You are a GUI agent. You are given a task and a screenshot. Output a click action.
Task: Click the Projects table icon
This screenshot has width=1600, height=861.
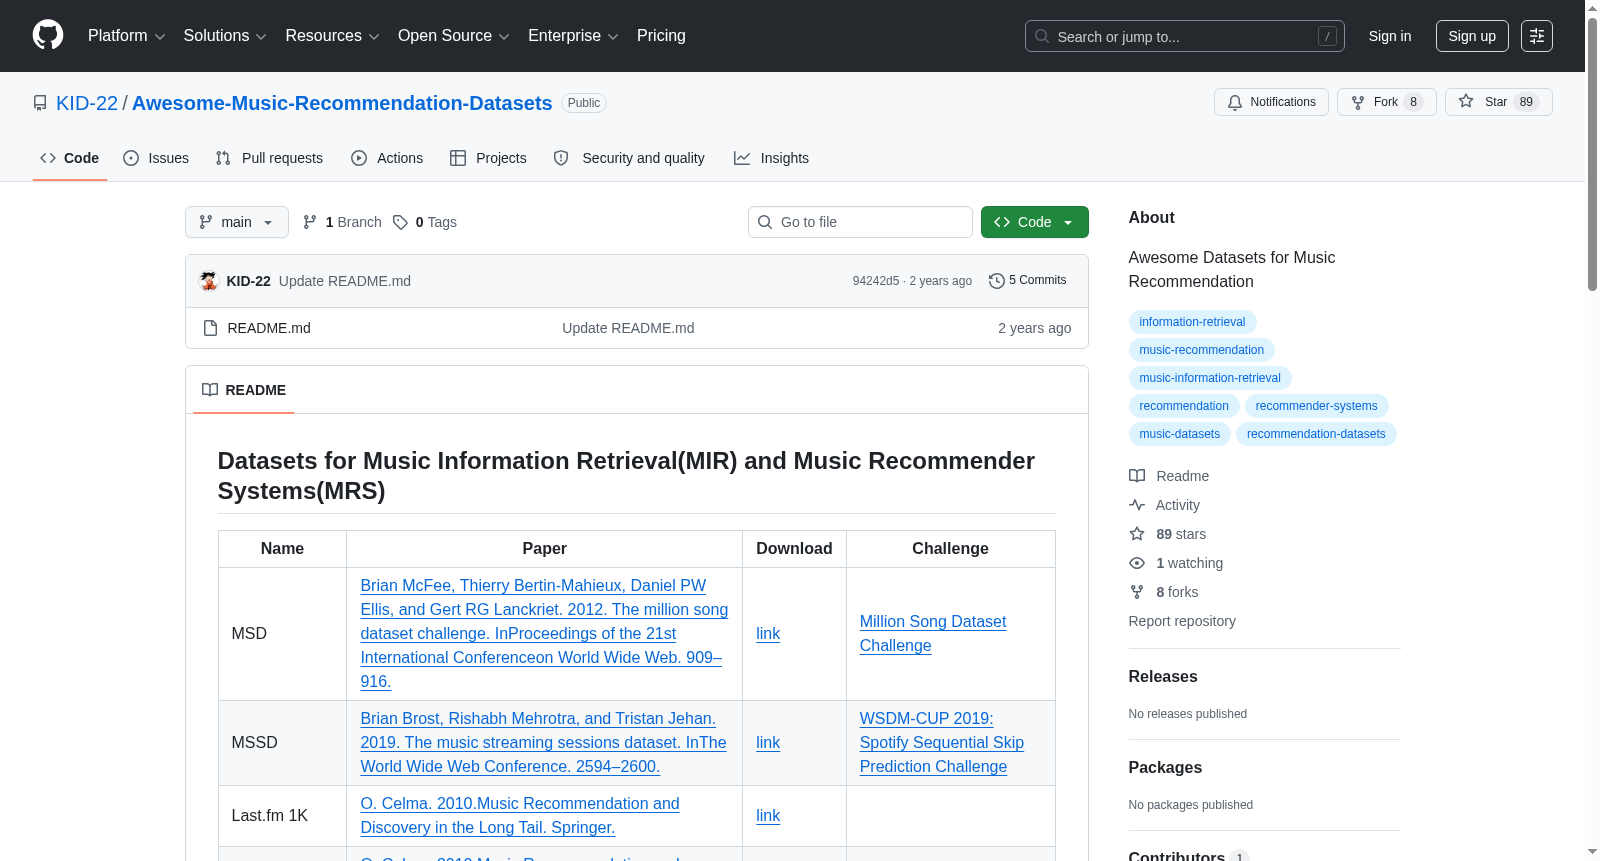tap(458, 158)
